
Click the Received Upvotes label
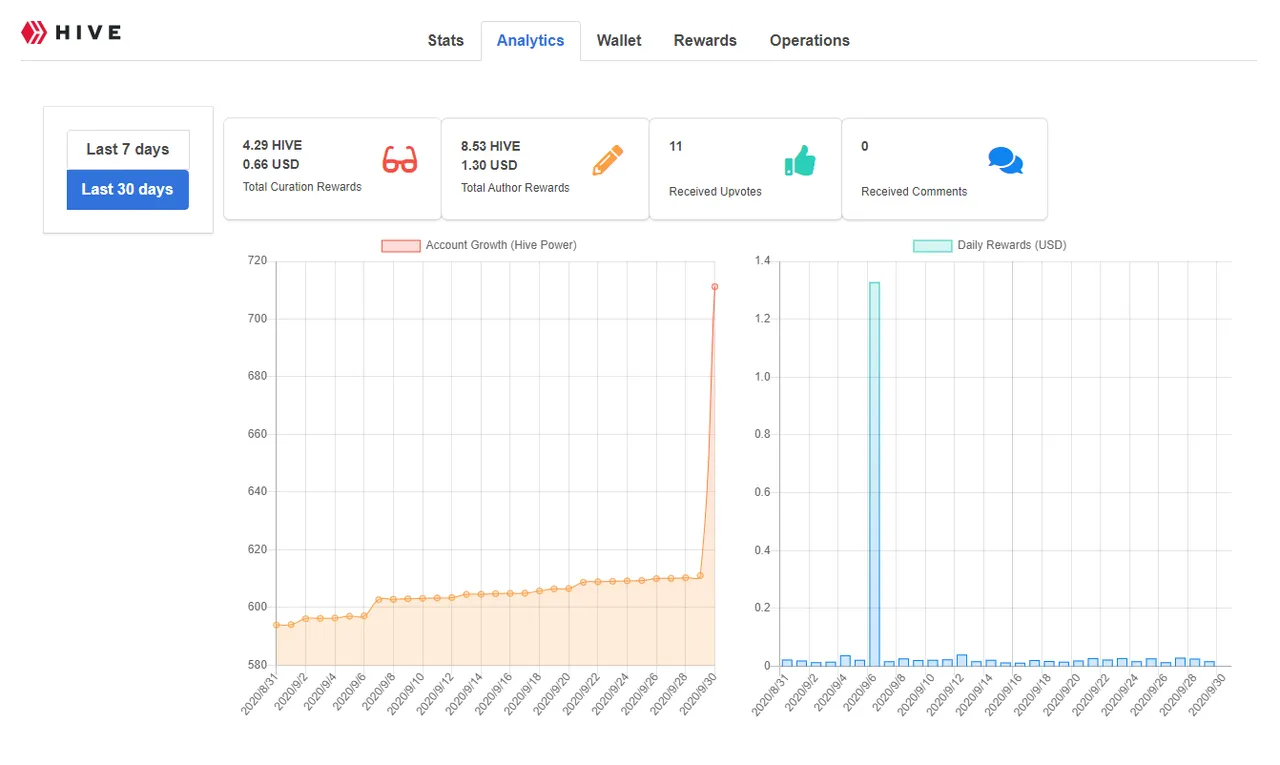(x=715, y=192)
